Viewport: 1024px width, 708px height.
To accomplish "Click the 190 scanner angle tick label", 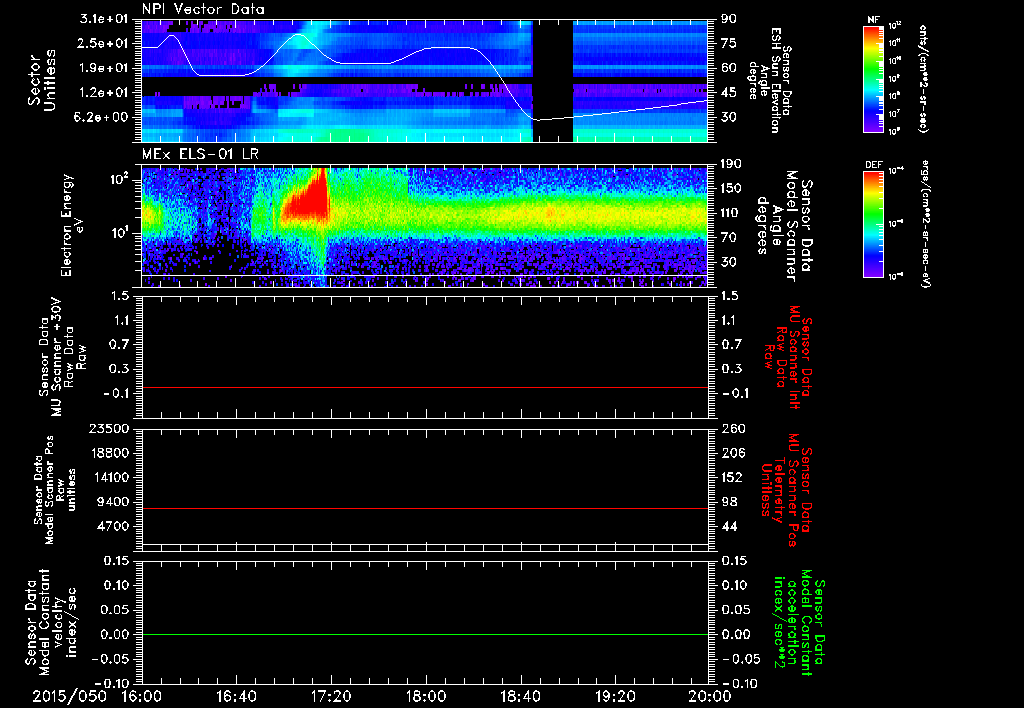I will coord(731,164).
